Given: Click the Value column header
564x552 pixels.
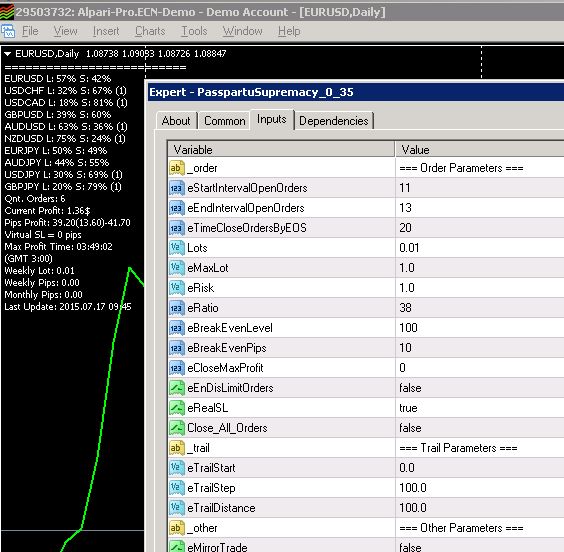Looking at the screenshot, I should [x=479, y=150].
